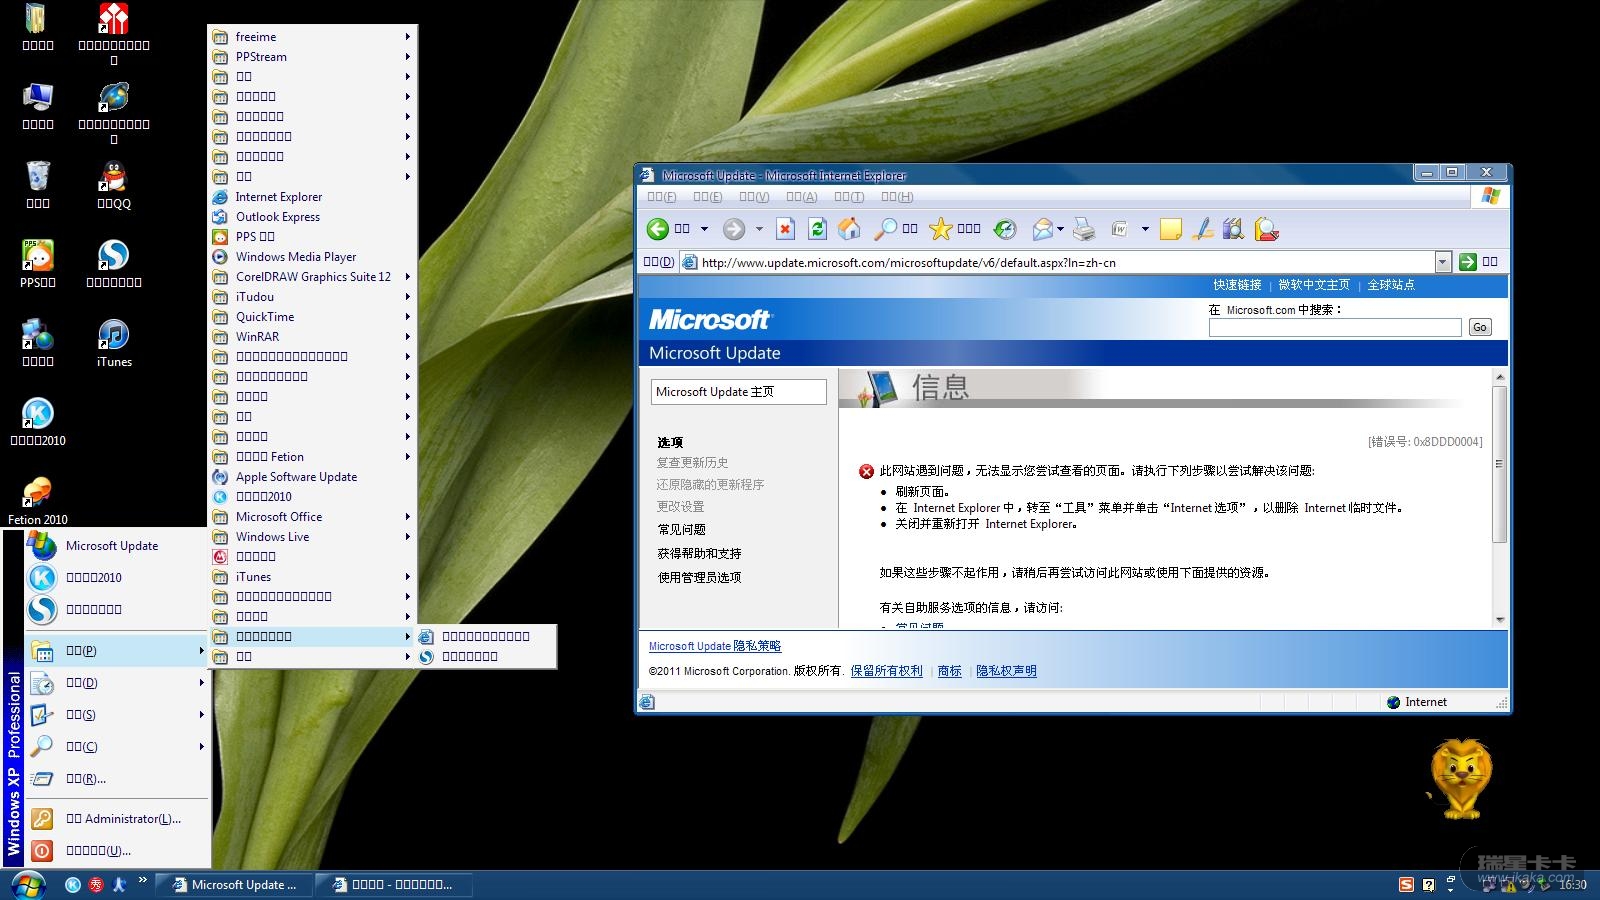
Task: Click 使用管理员选项 in the sidebar
Action: [x=699, y=578]
